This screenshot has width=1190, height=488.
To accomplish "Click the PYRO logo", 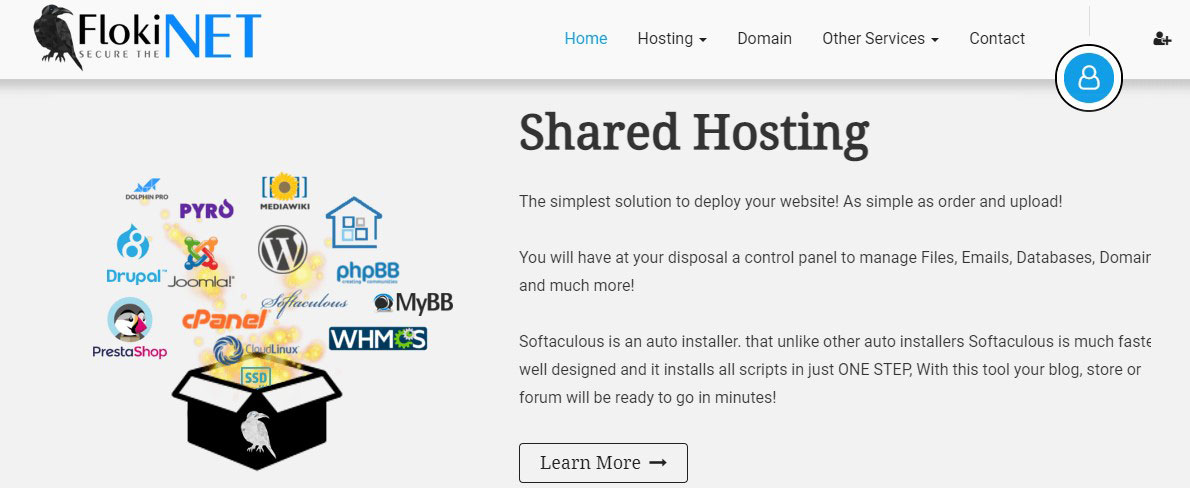I will click(x=206, y=209).
